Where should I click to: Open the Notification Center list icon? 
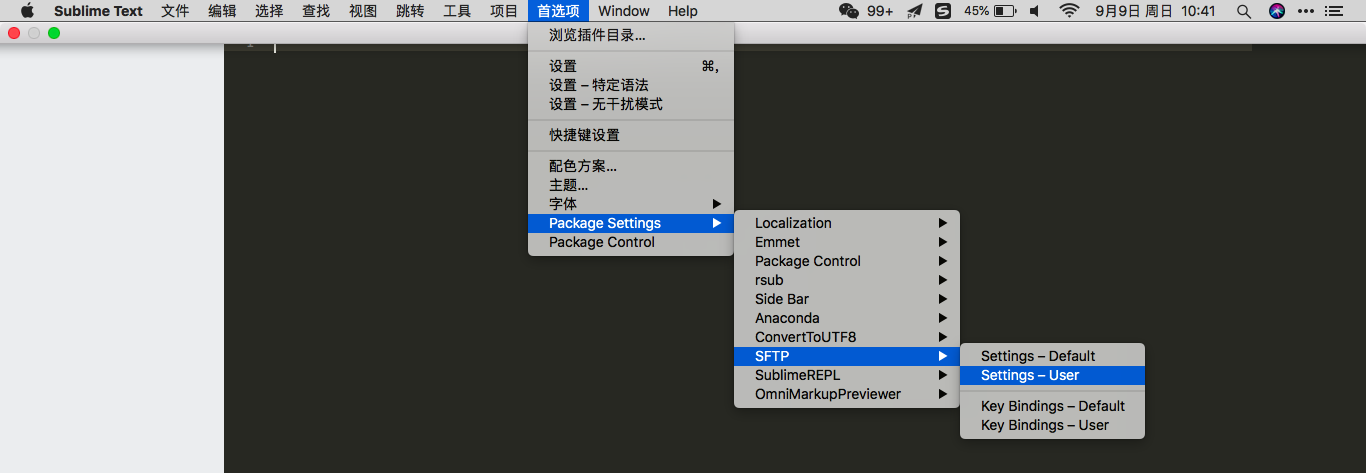tap(1333, 11)
